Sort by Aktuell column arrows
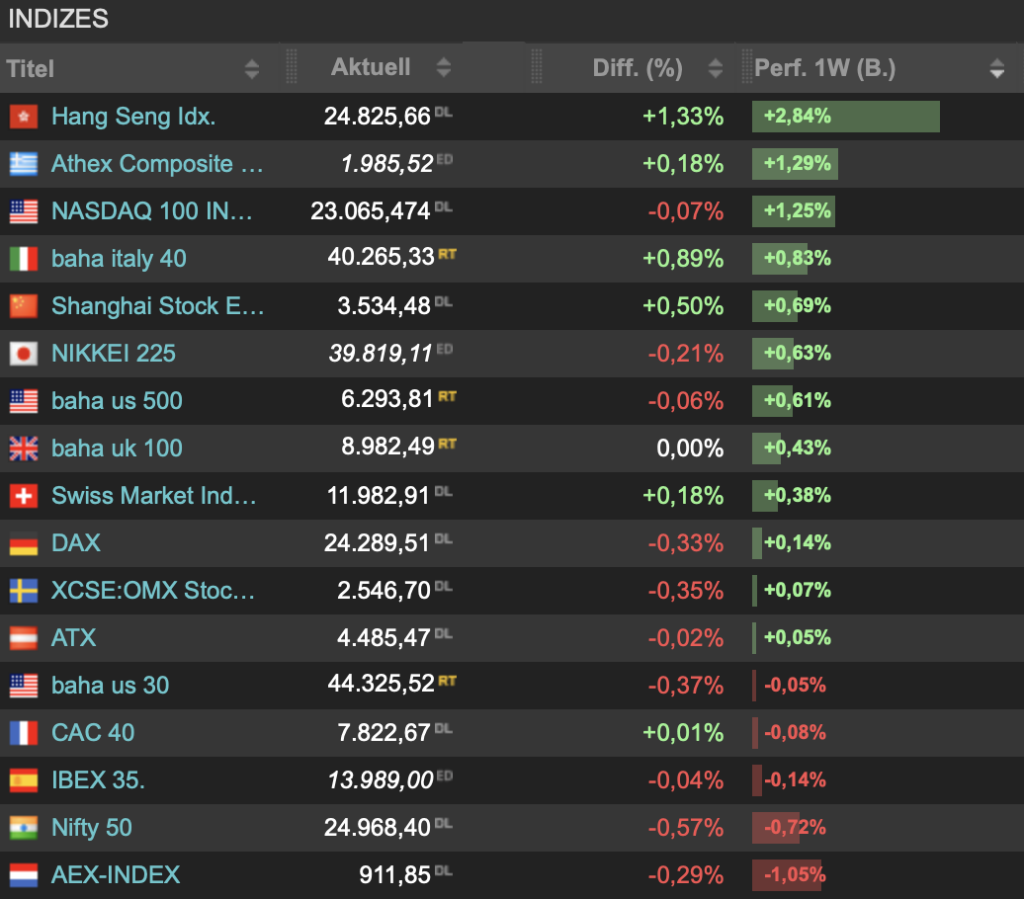This screenshot has height=899, width=1024. tap(443, 67)
